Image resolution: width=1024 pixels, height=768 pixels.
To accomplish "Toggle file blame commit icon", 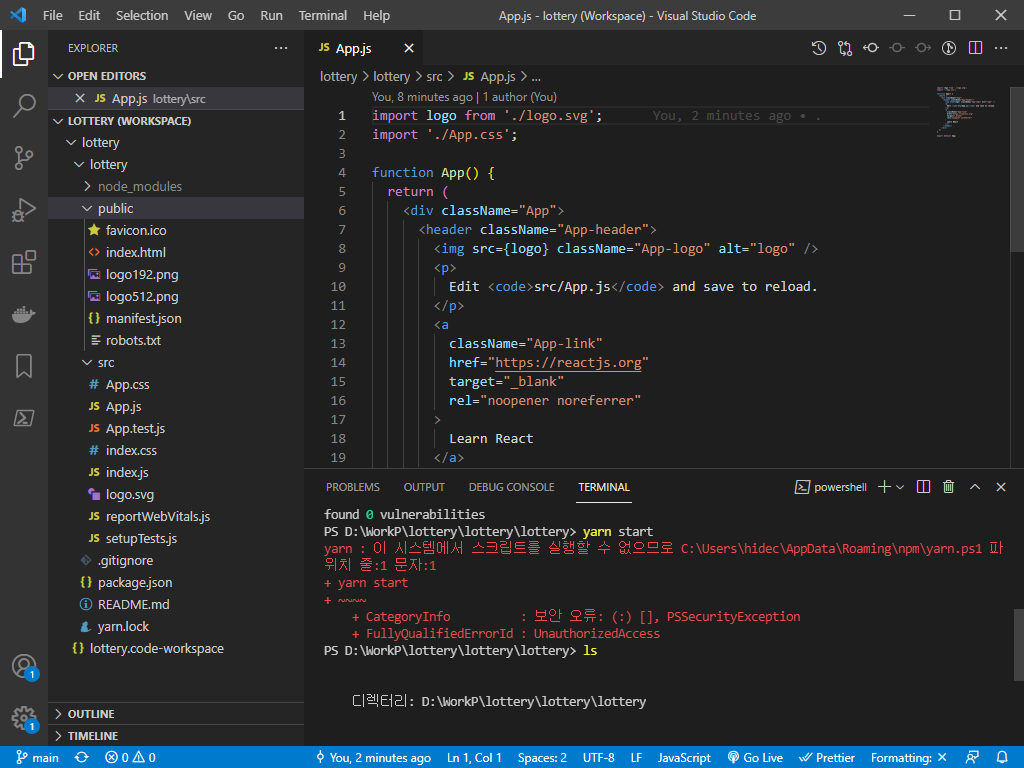I will tap(949, 48).
